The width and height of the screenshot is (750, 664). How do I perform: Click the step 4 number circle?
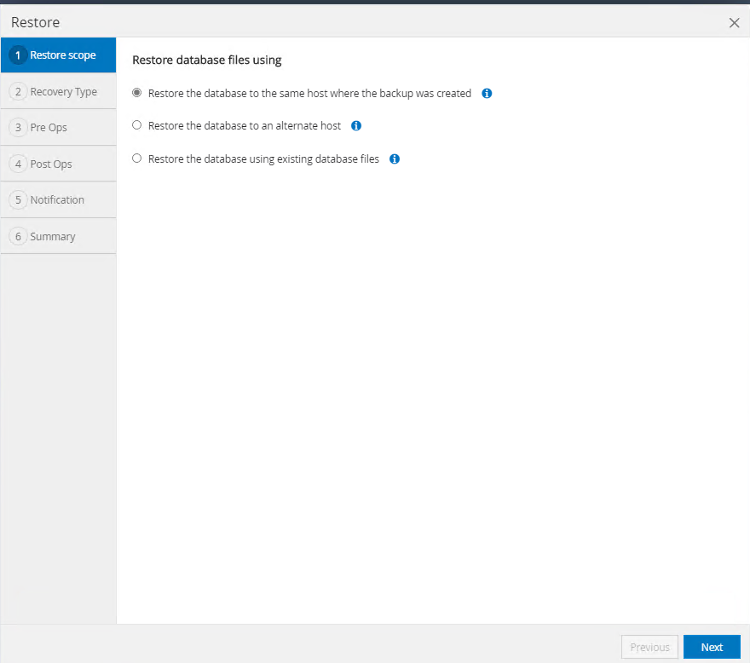pyautogui.click(x=18, y=164)
